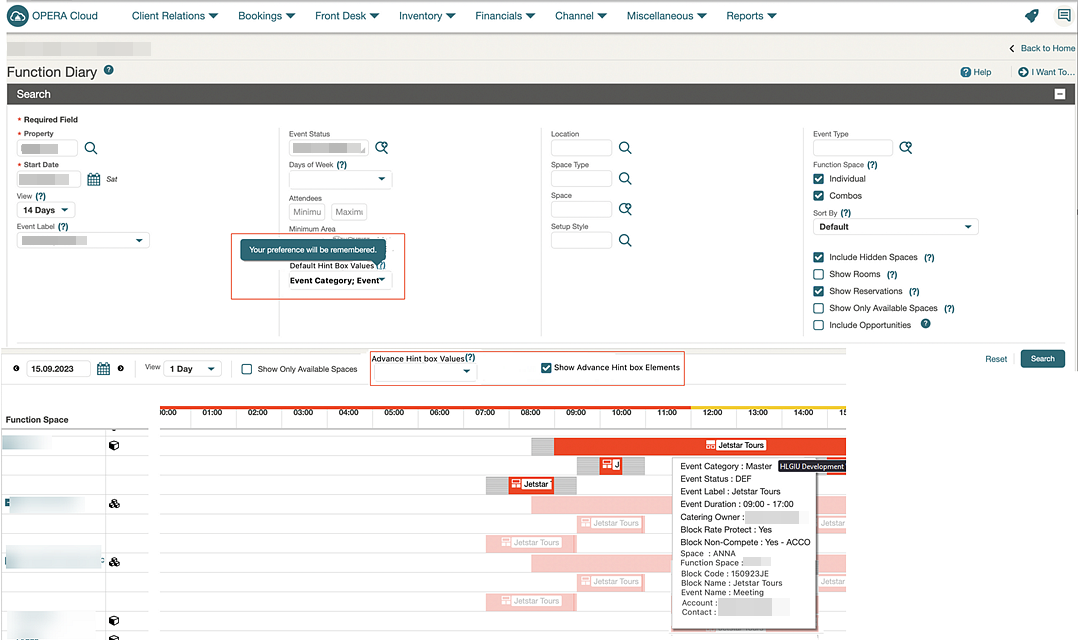
Task: Open Miscellaneous menu
Action: tap(666, 16)
